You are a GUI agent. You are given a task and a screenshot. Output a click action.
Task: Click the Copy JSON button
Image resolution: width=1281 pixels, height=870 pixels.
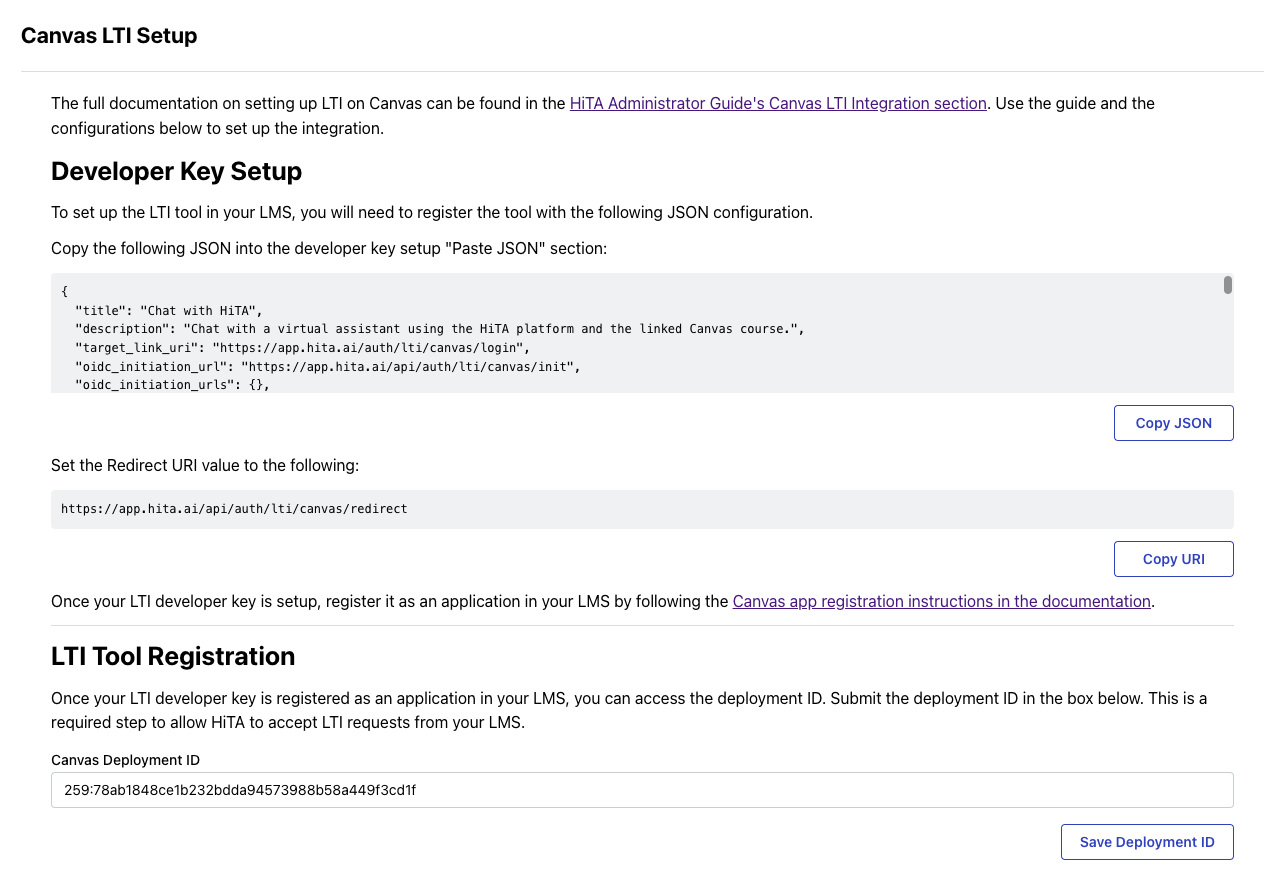click(1173, 423)
